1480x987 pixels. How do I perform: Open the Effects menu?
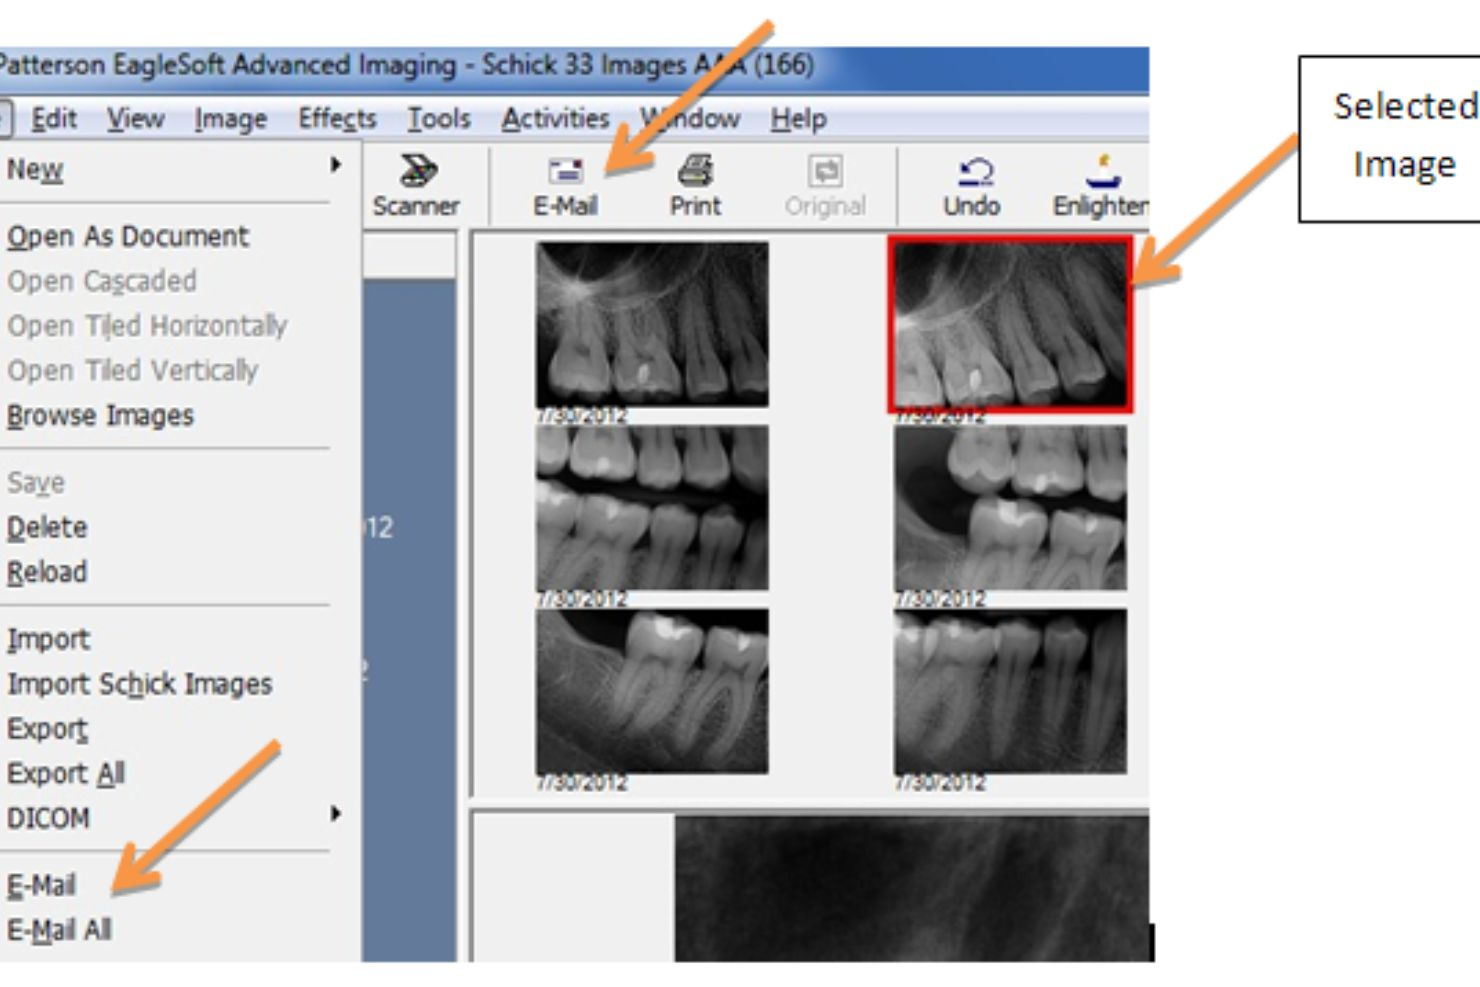point(337,119)
